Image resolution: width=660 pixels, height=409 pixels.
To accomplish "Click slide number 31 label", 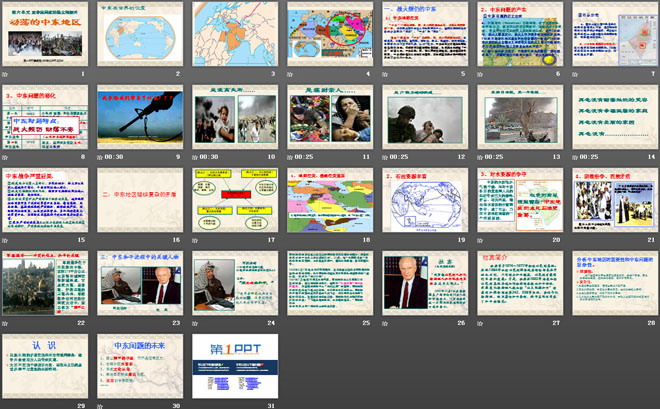I will pyautogui.click(x=271, y=406).
